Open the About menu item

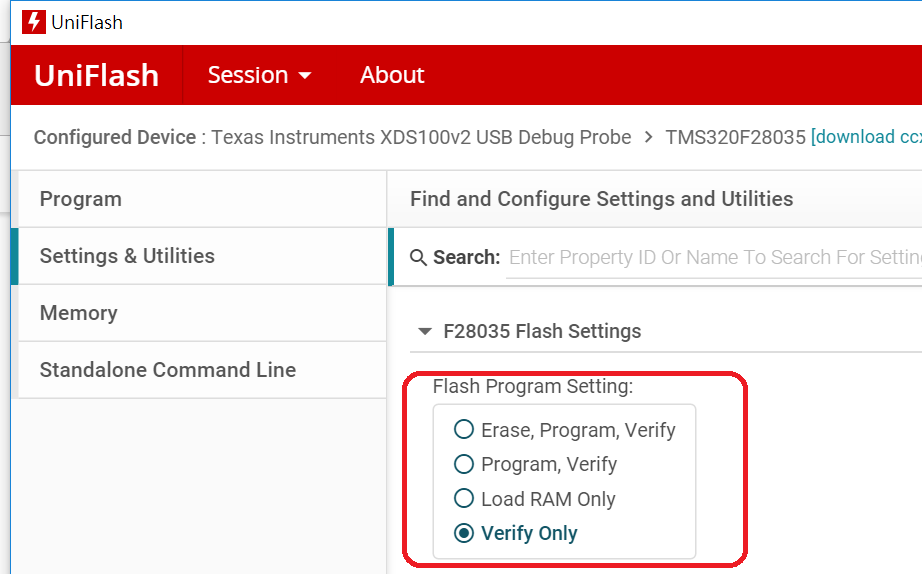click(392, 75)
